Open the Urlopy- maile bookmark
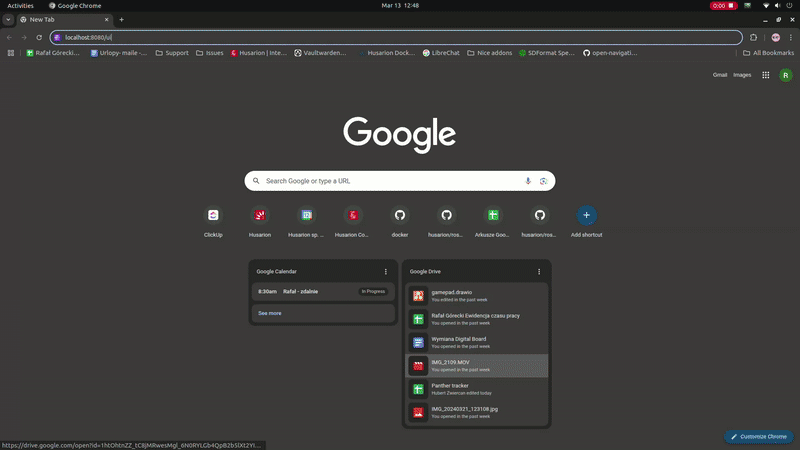This screenshot has height=450, width=800. coord(118,53)
